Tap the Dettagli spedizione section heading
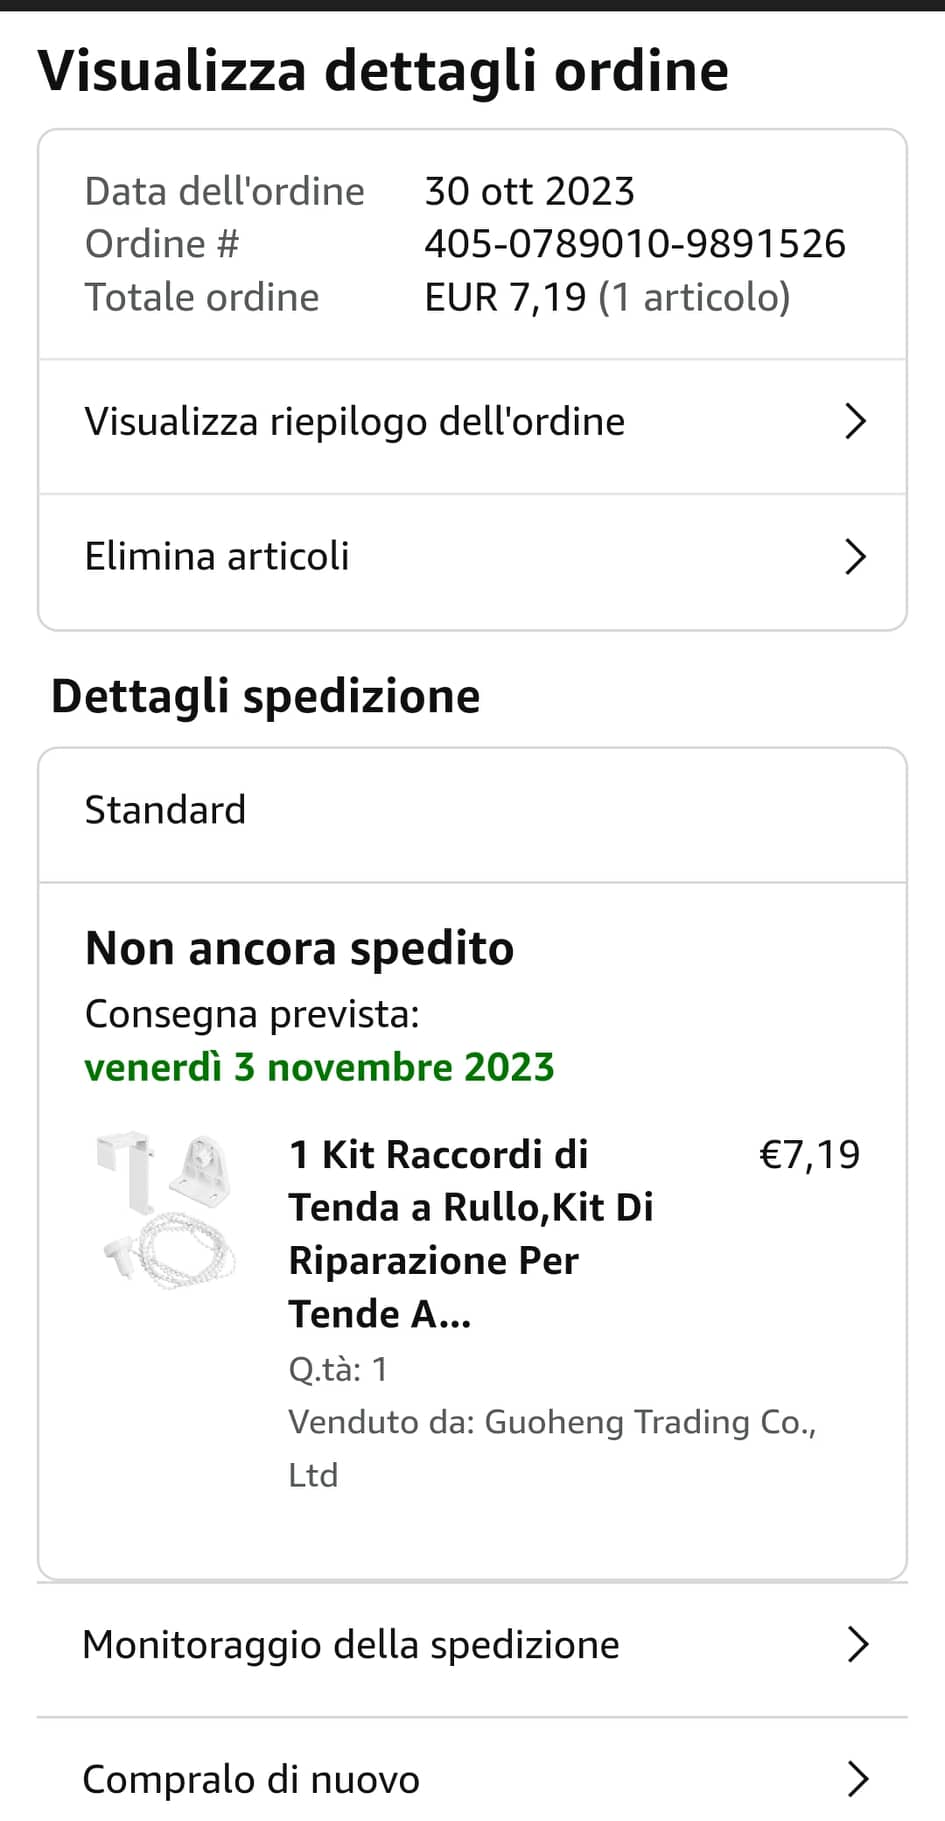Viewport: 945px width, 1821px height. (x=265, y=696)
